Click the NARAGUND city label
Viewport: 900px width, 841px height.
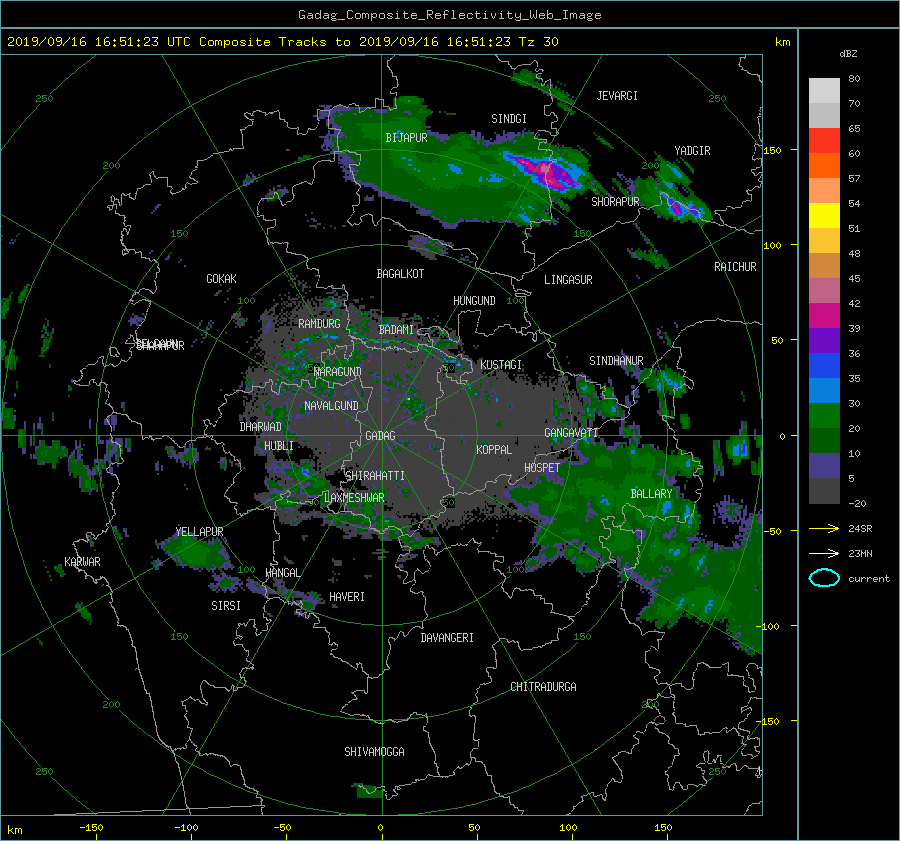point(338,372)
